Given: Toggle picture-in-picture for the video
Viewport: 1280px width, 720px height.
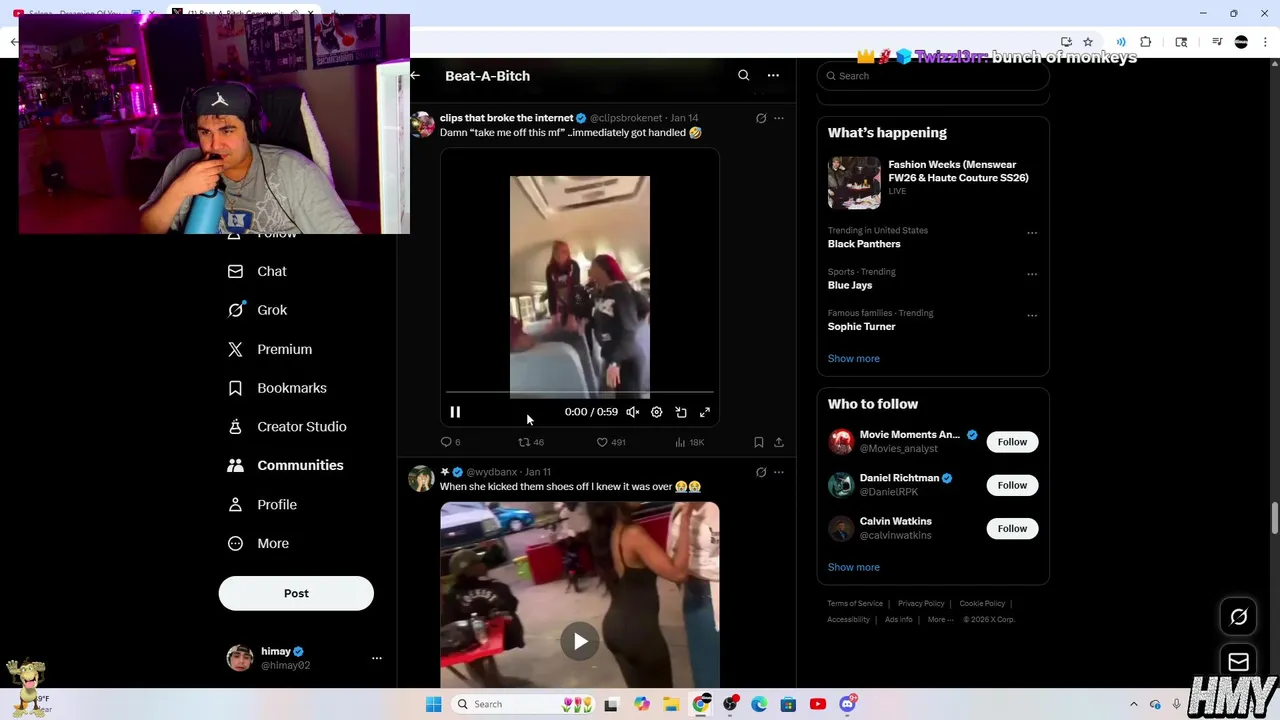Looking at the screenshot, I should click(681, 412).
